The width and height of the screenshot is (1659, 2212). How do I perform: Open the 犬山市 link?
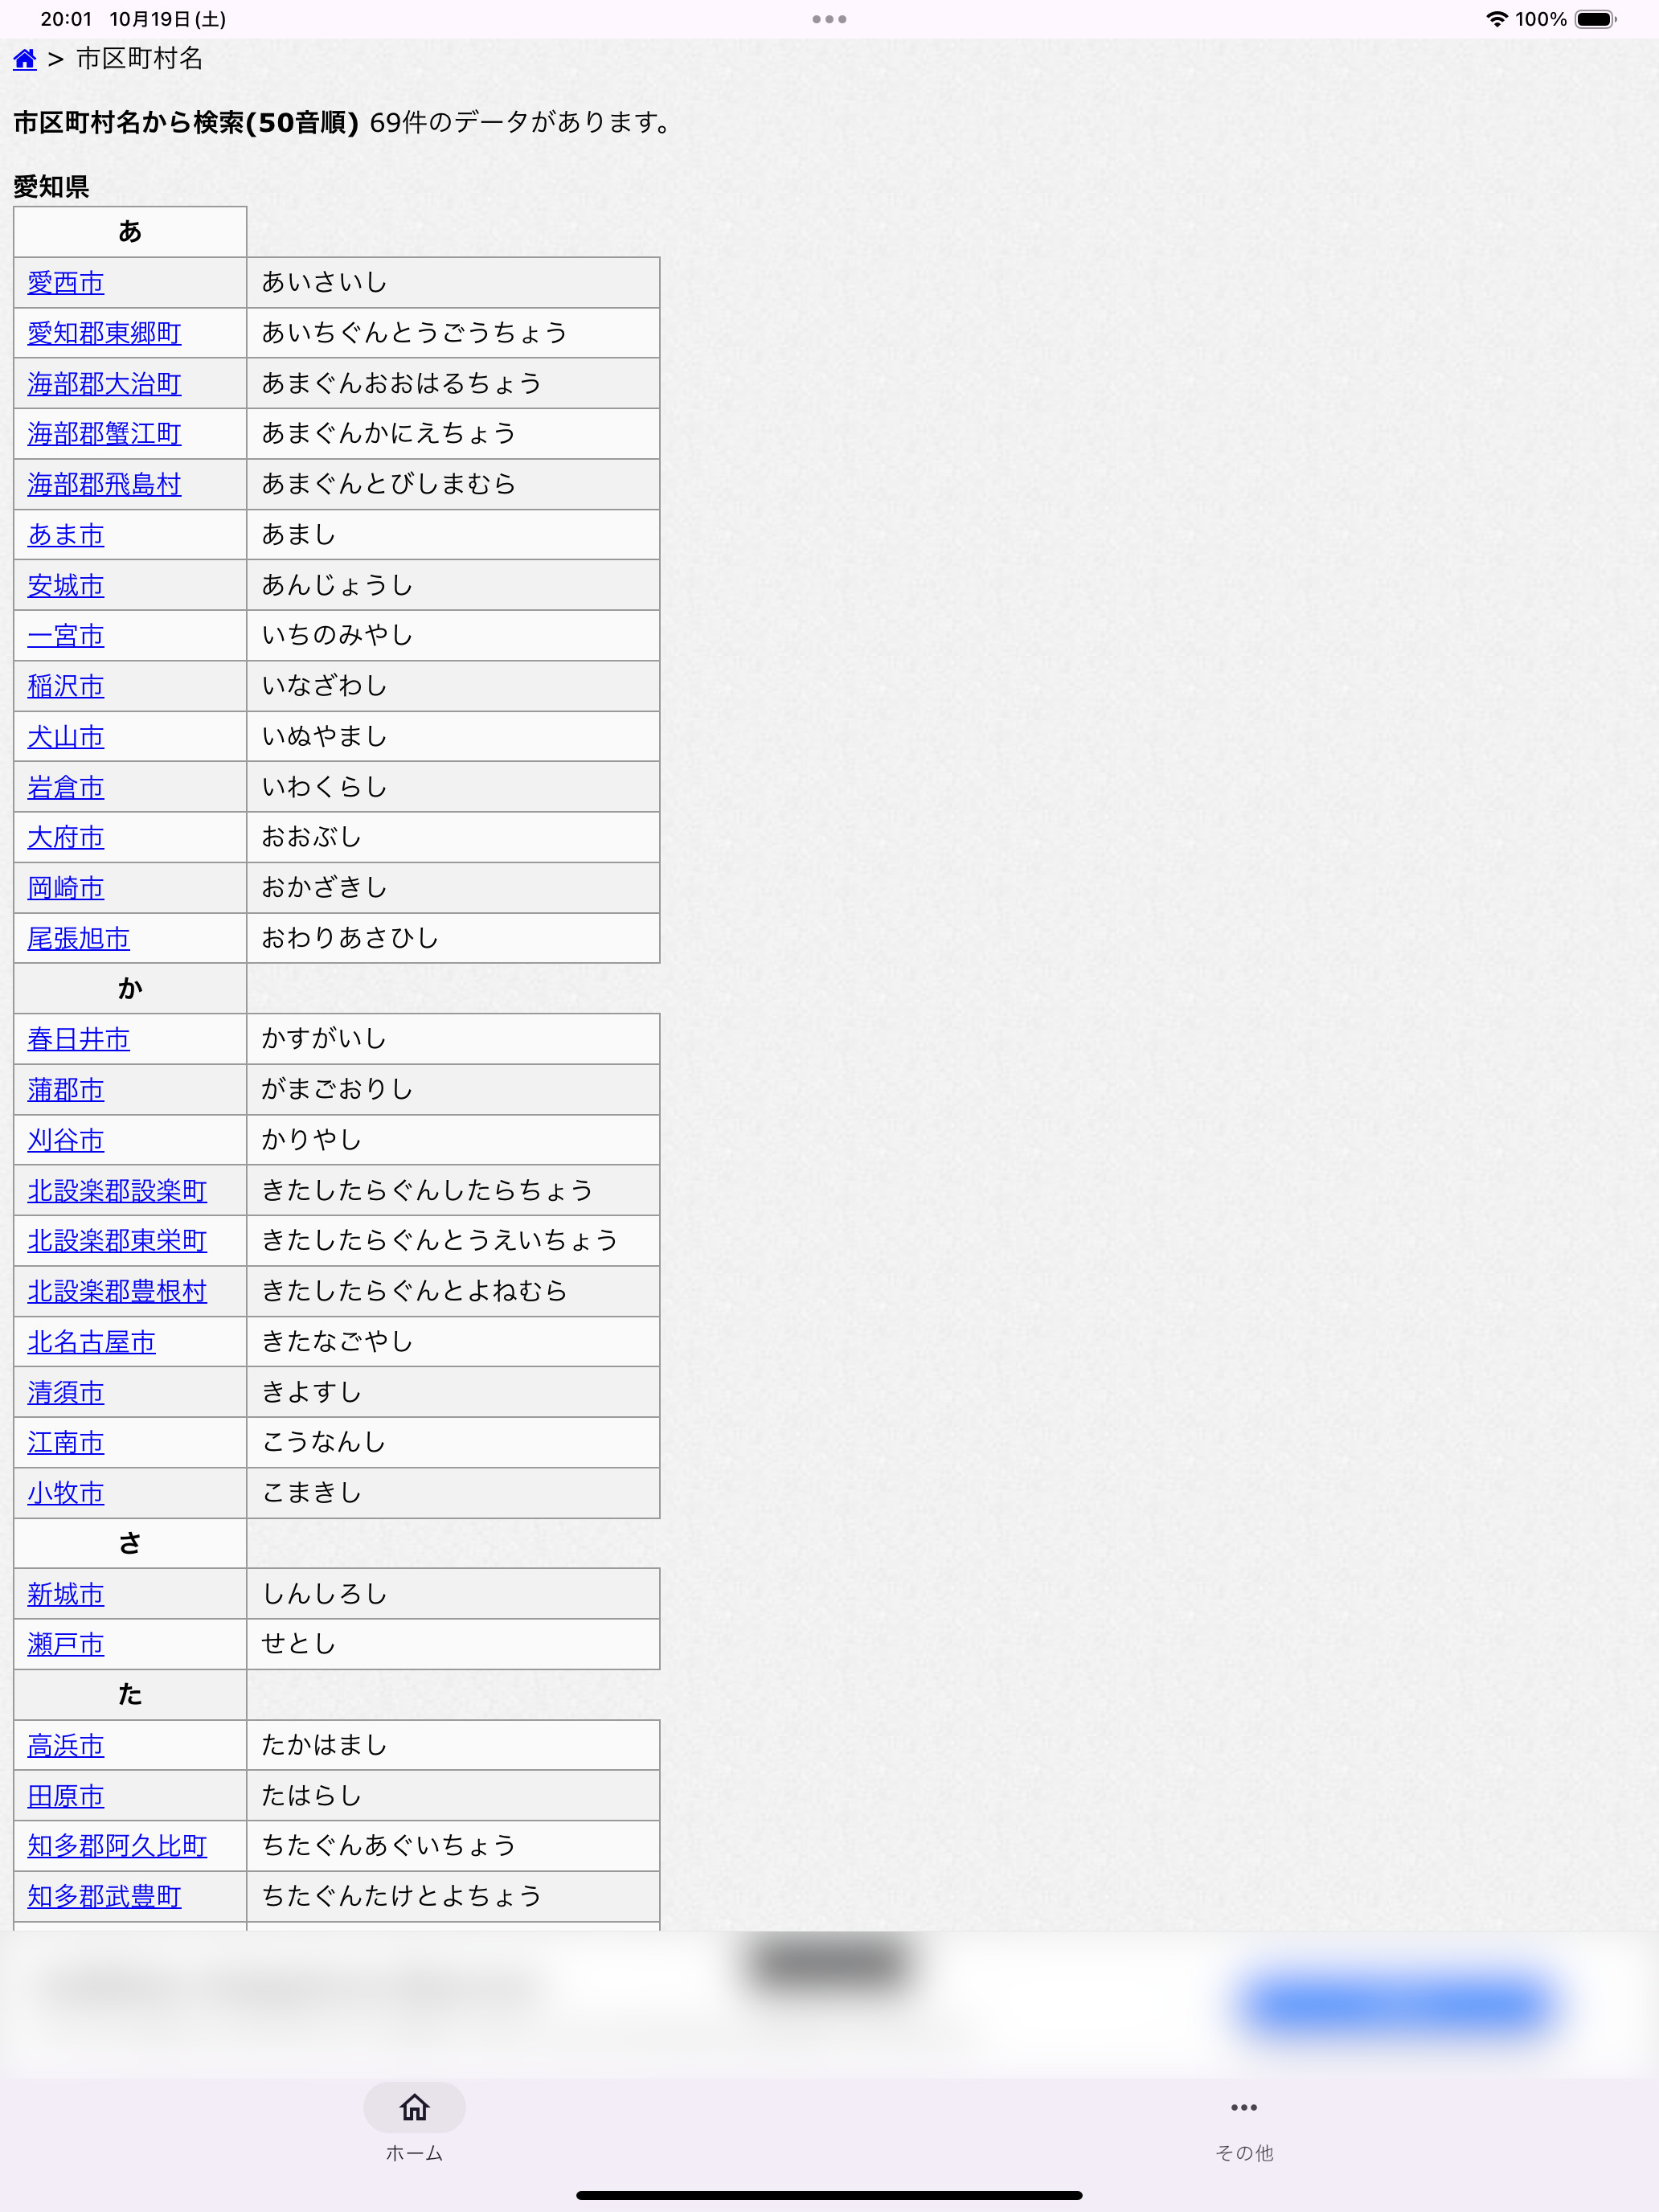[x=66, y=737]
